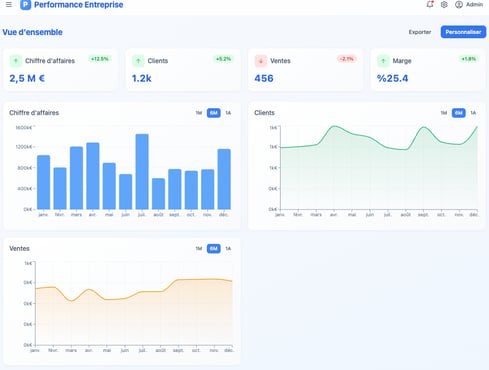The image size is (489, 370).
Task: Select 1M range on Ventes chart
Action: (x=199, y=249)
